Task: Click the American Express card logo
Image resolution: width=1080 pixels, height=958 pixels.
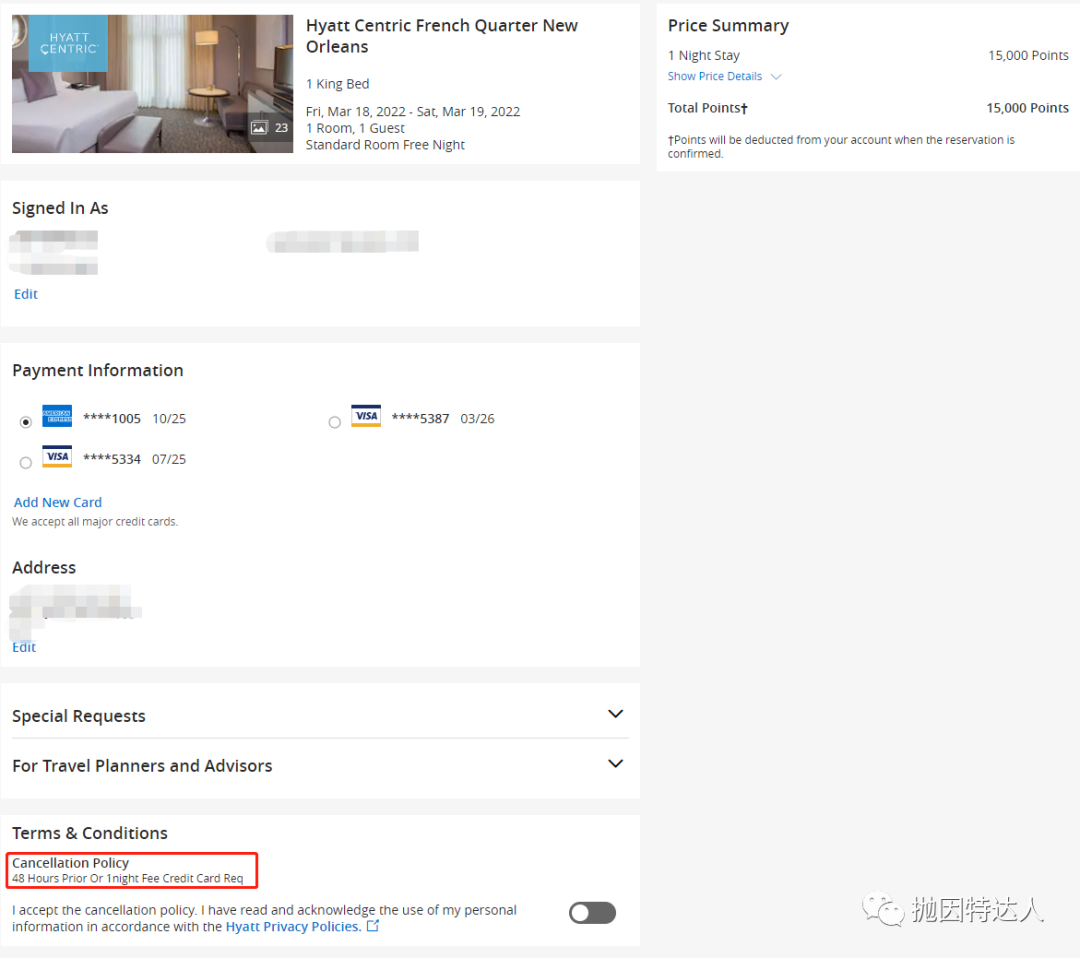Action: coord(57,417)
